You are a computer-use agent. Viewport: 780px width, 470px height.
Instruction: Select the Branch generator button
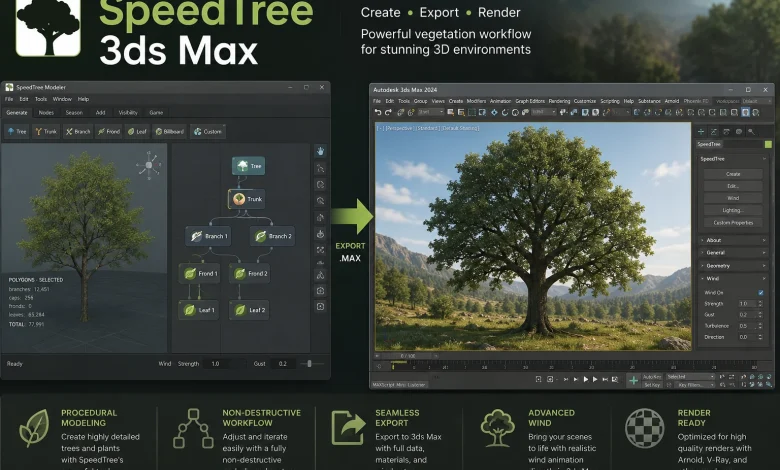(78, 132)
